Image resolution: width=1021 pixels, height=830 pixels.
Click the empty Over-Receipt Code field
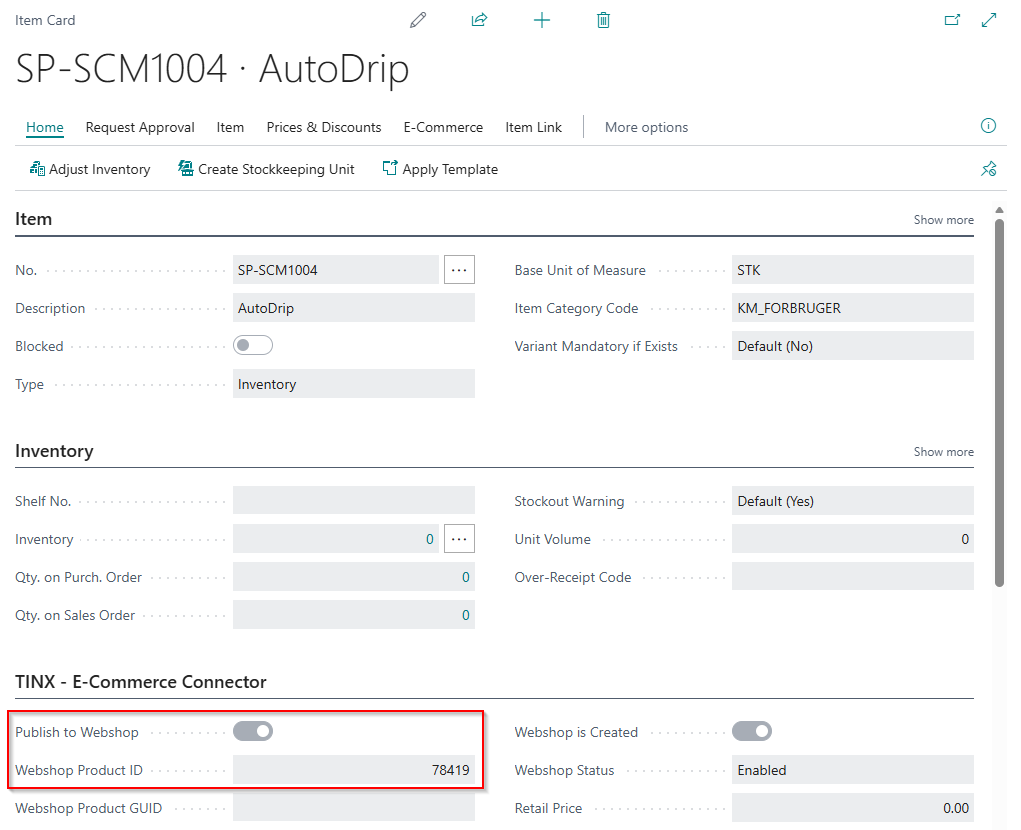tap(853, 577)
